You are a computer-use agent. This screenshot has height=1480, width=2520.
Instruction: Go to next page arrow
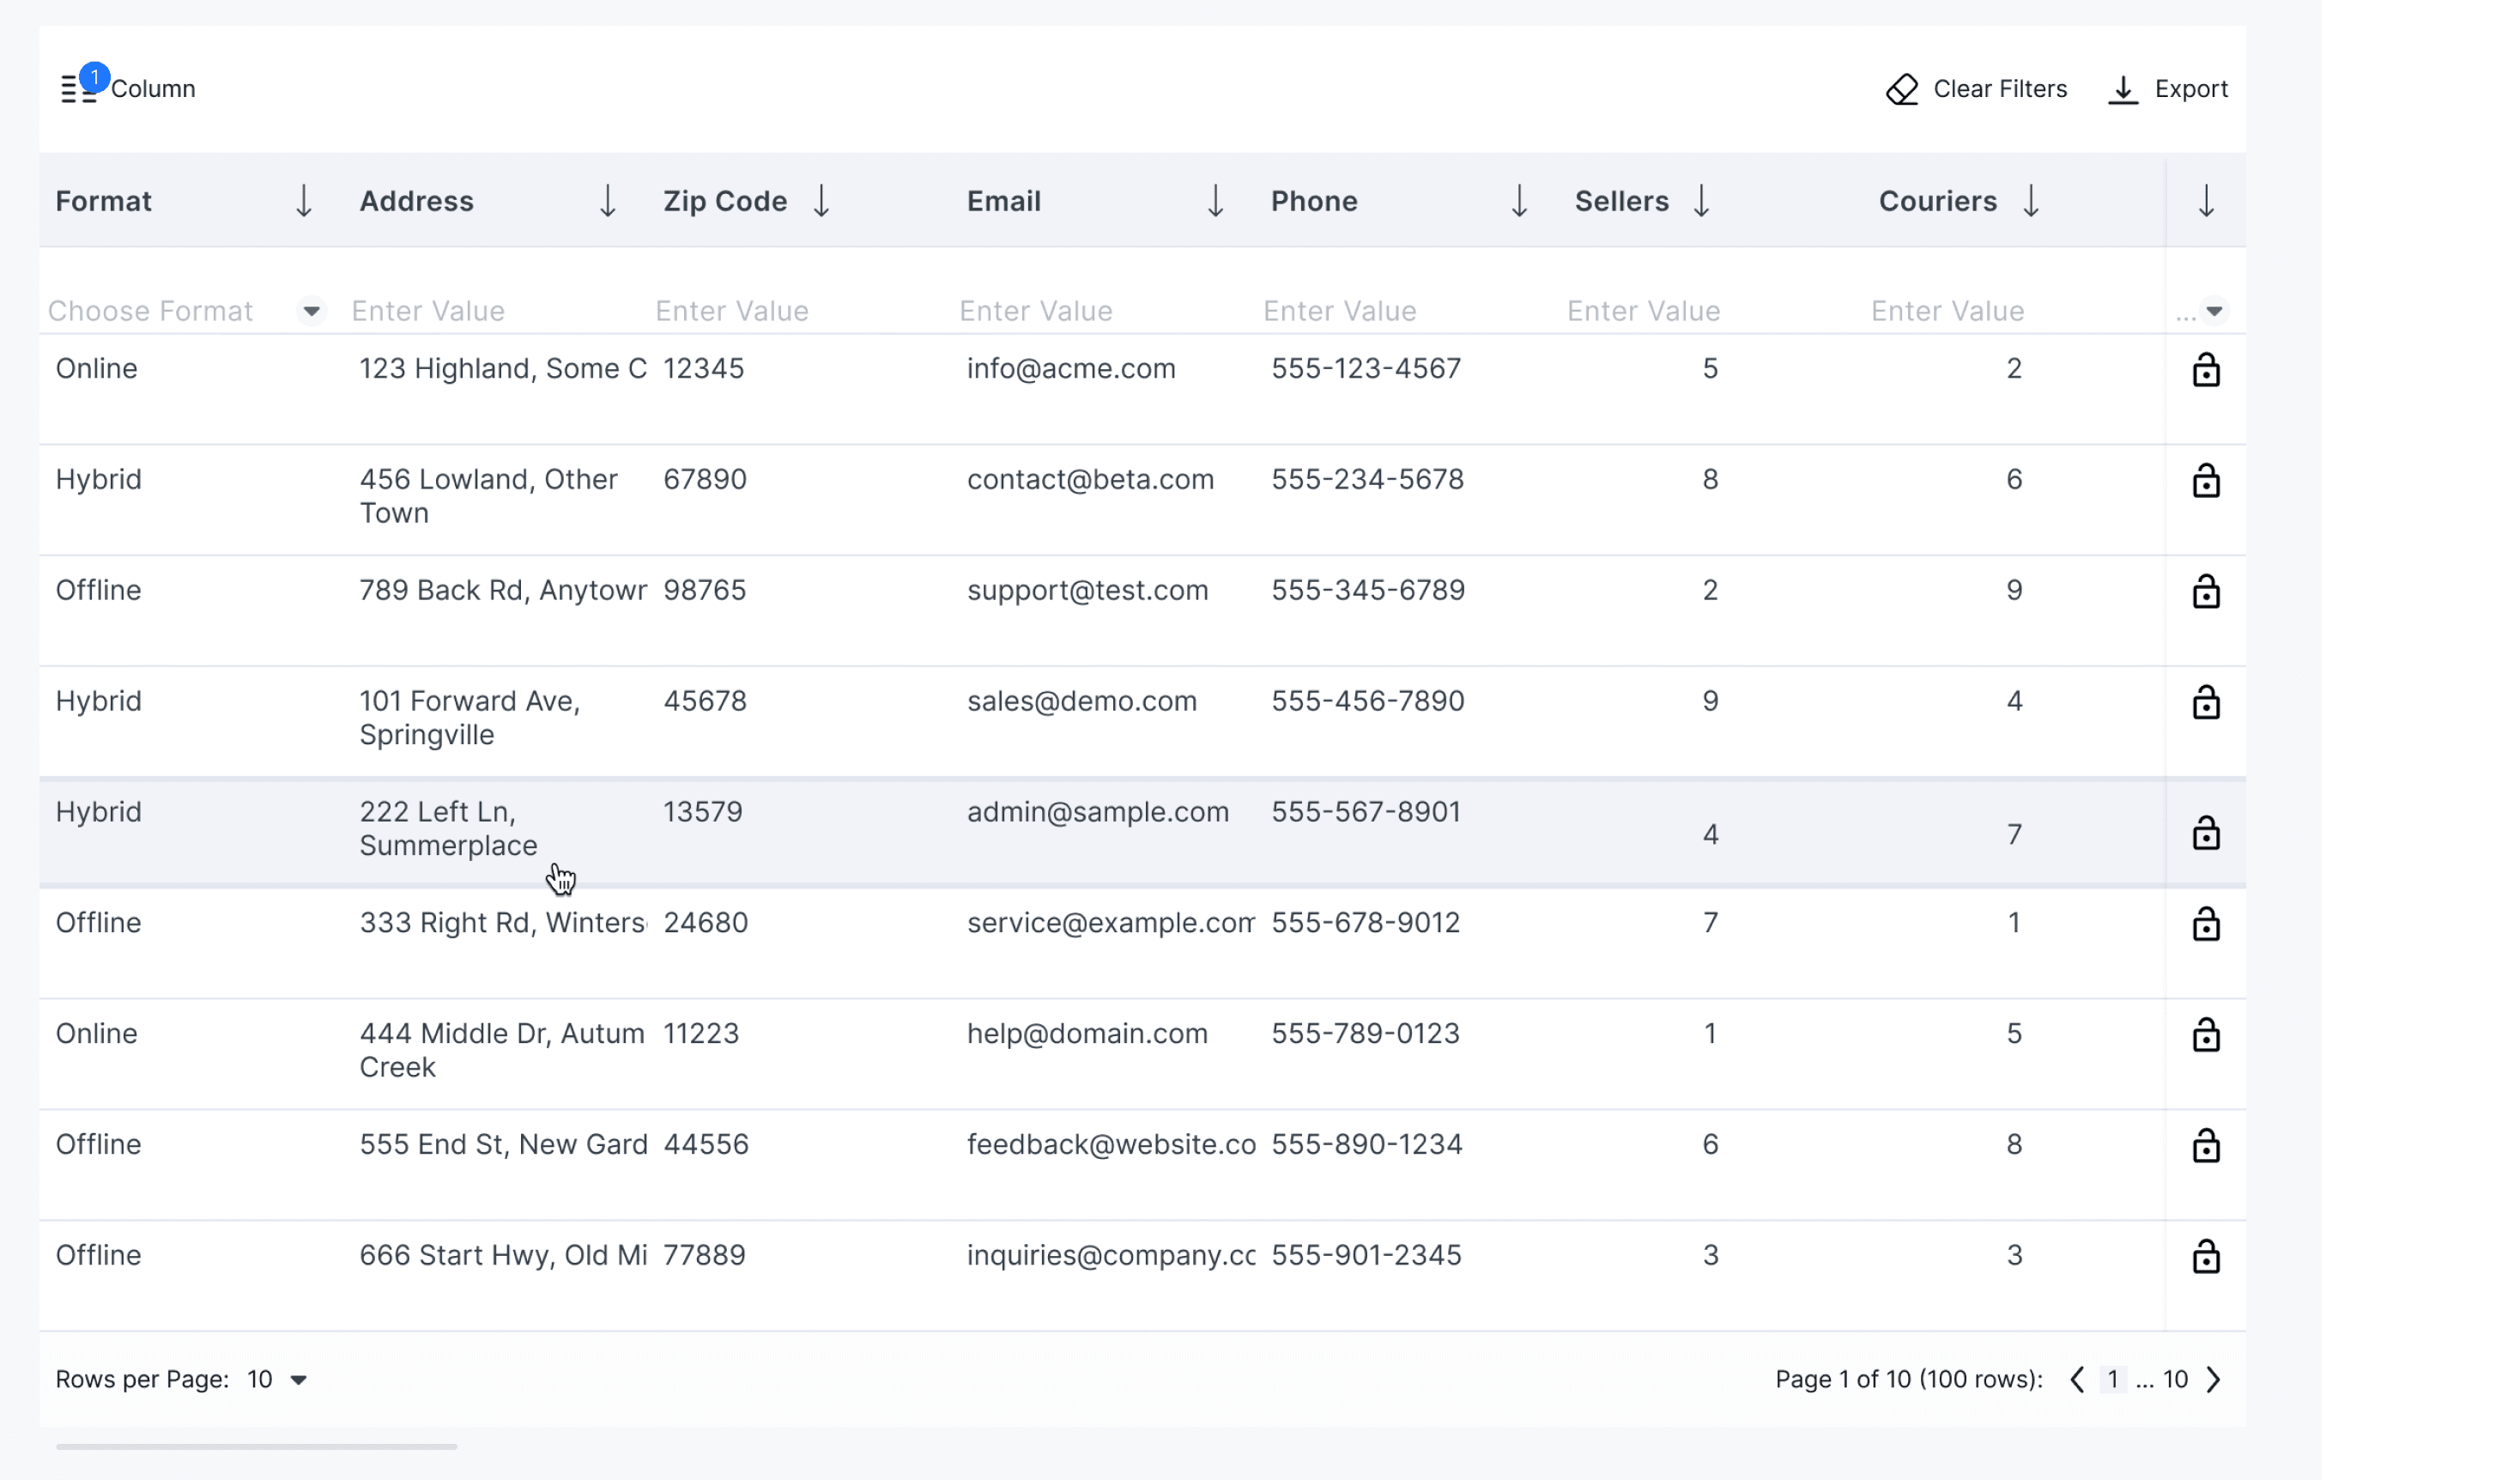pos(2213,1380)
